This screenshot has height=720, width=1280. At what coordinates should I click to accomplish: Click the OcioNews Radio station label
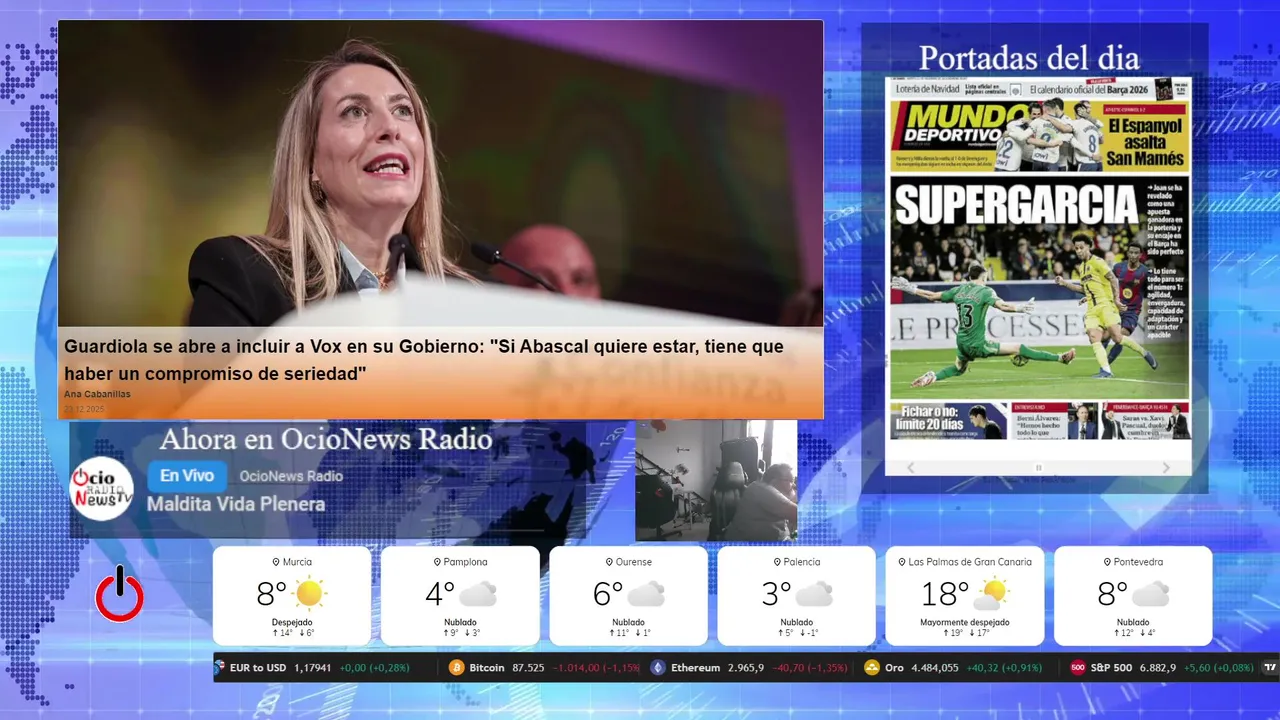(x=291, y=476)
